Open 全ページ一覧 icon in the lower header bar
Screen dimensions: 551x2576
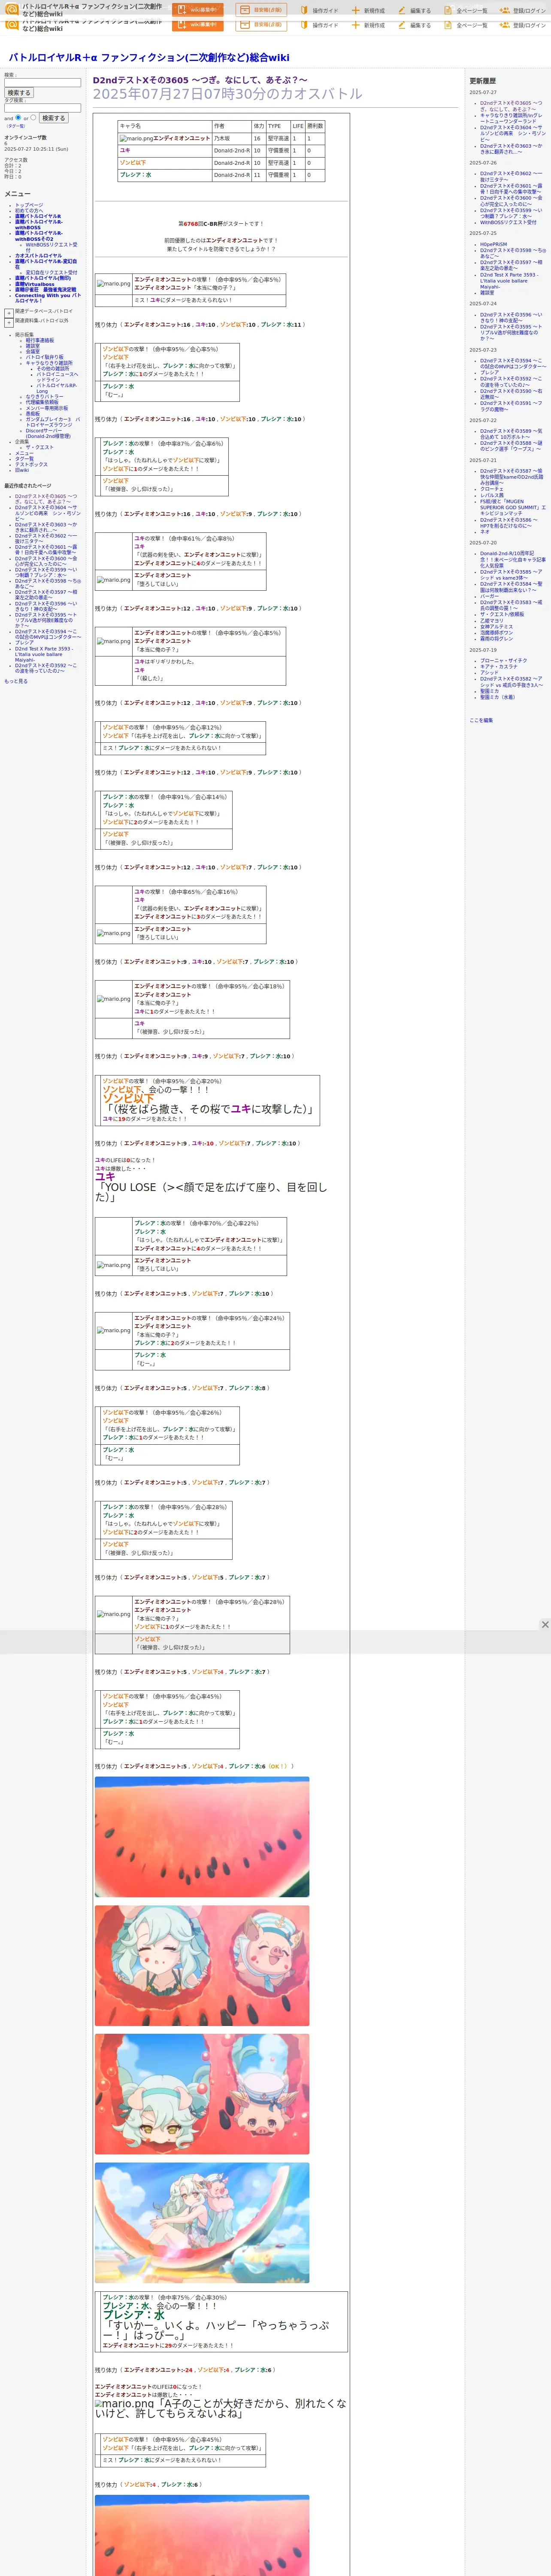tap(448, 25)
